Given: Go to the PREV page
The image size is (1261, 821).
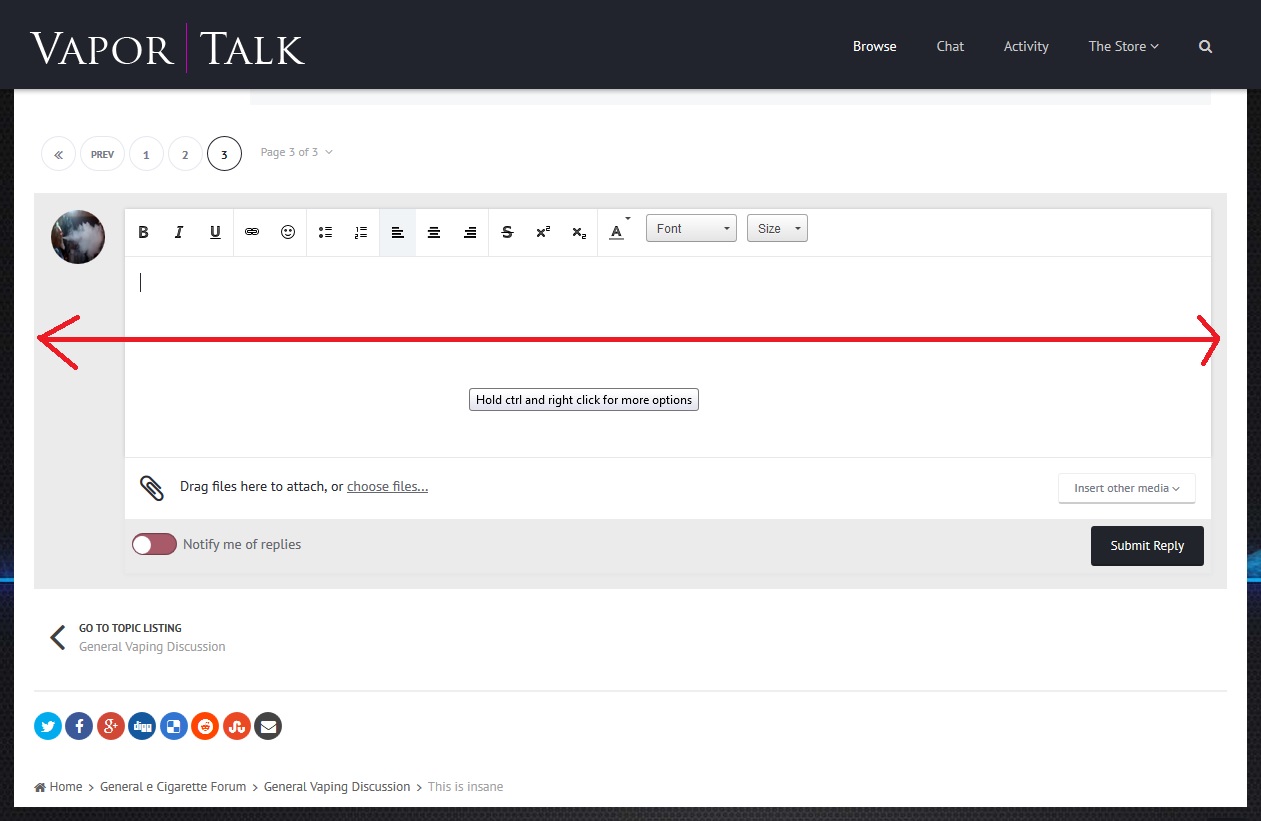Looking at the screenshot, I should point(102,154).
